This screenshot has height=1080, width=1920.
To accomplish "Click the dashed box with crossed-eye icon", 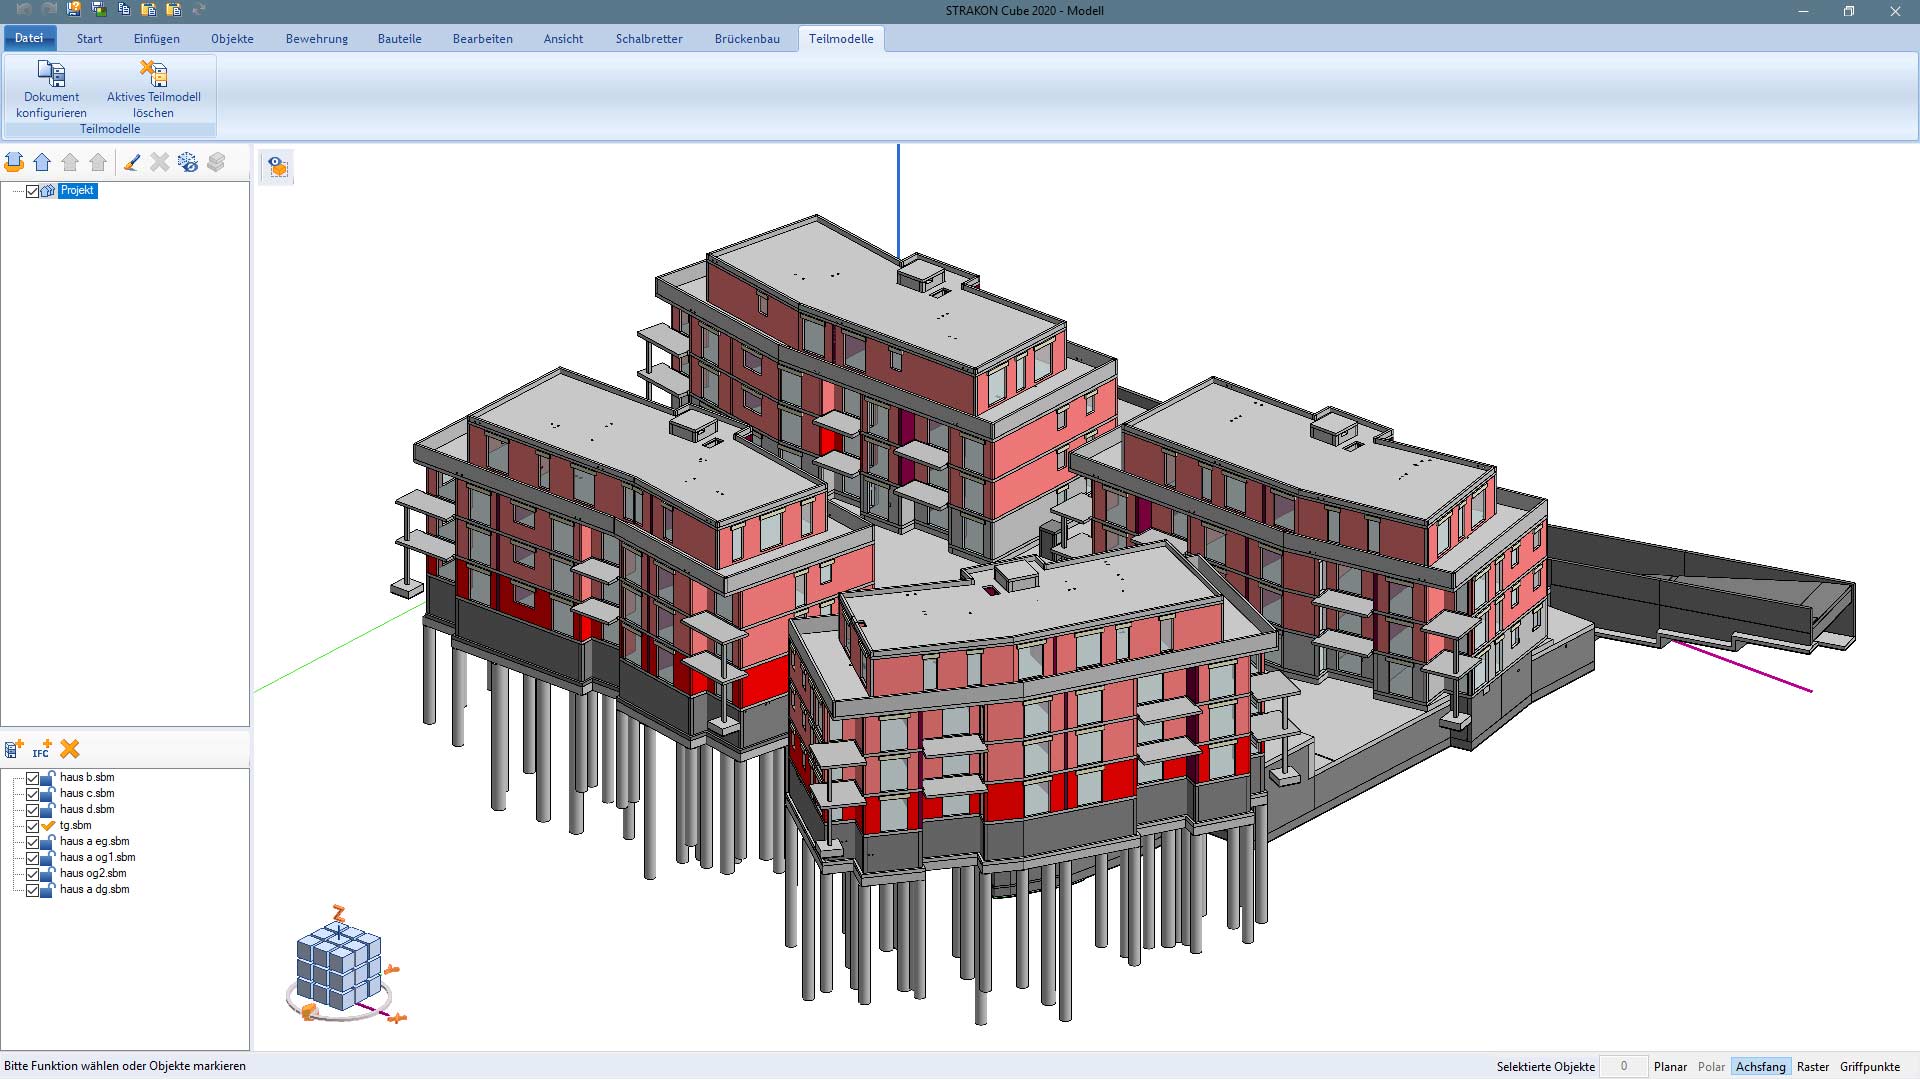I will (x=188, y=162).
